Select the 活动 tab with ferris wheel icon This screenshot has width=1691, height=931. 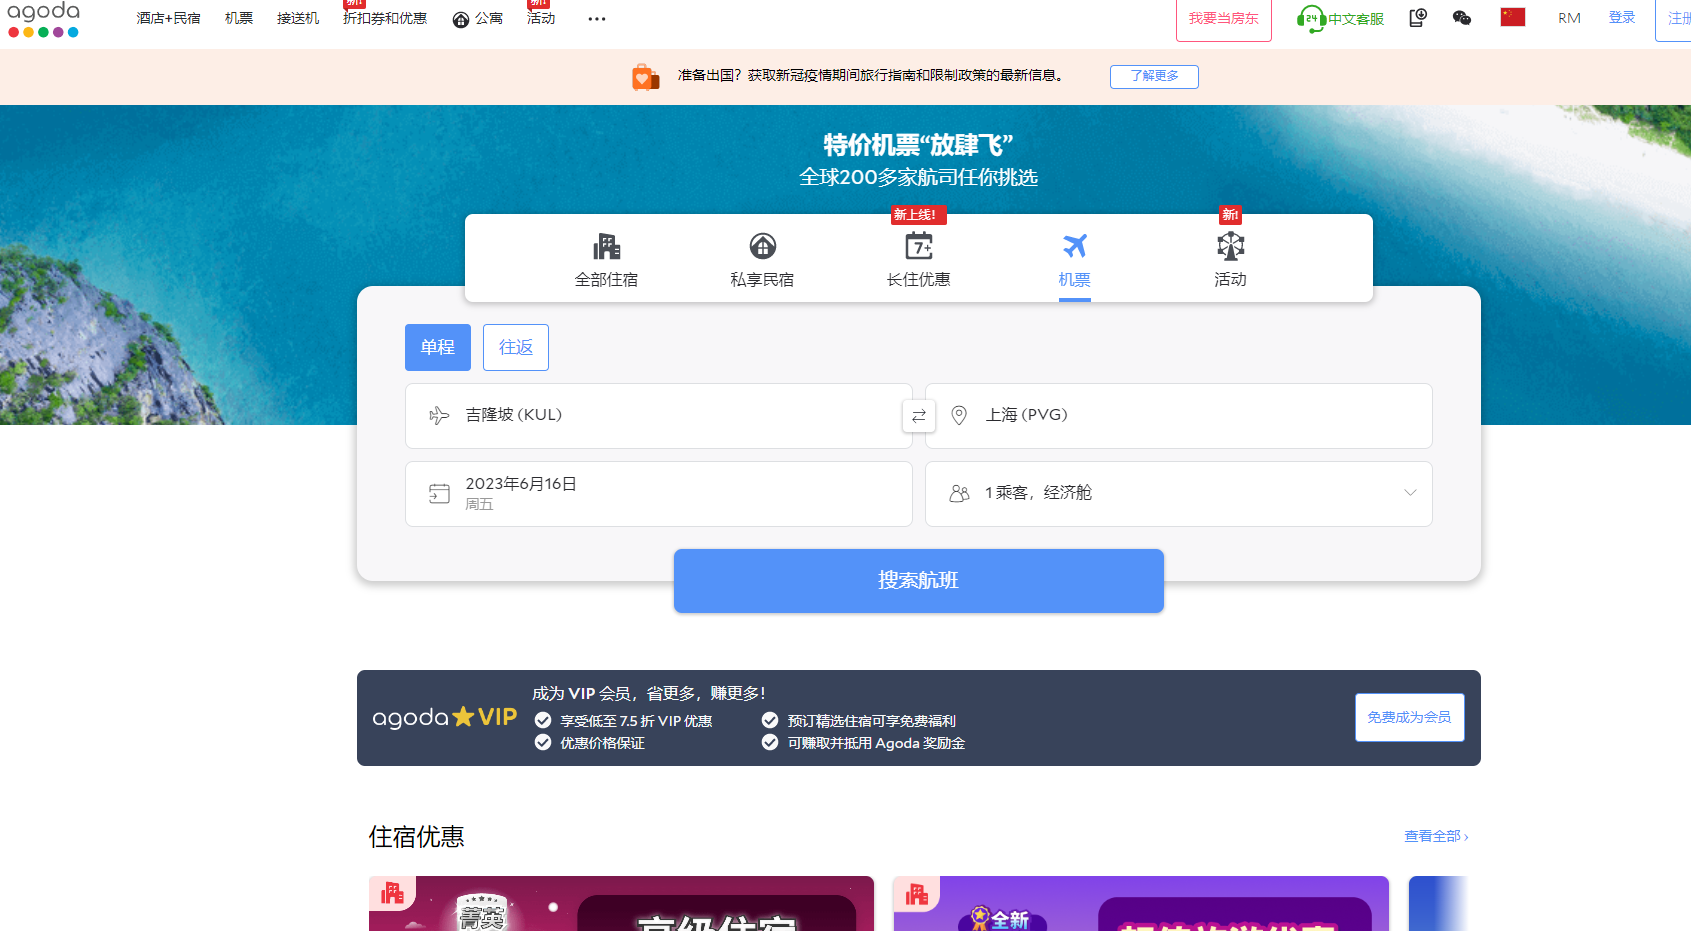point(1230,259)
